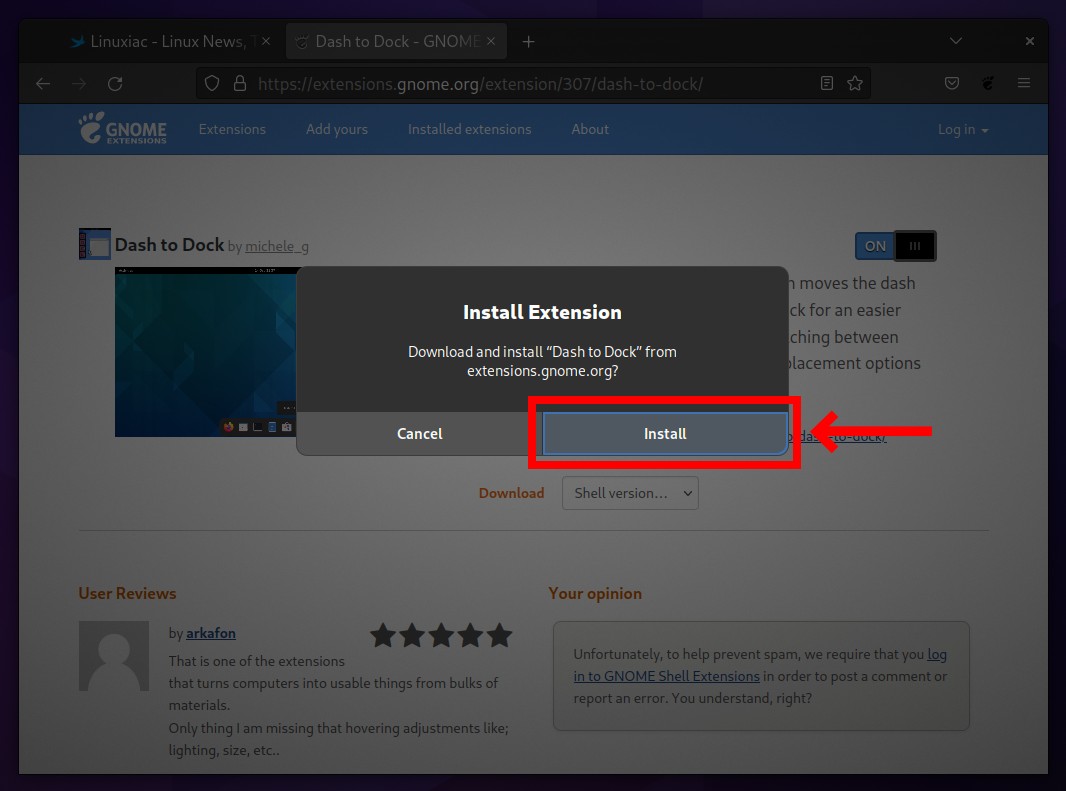Click the Dash to Dock screenshot thumbnail
The width and height of the screenshot is (1066, 791).
coord(207,352)
